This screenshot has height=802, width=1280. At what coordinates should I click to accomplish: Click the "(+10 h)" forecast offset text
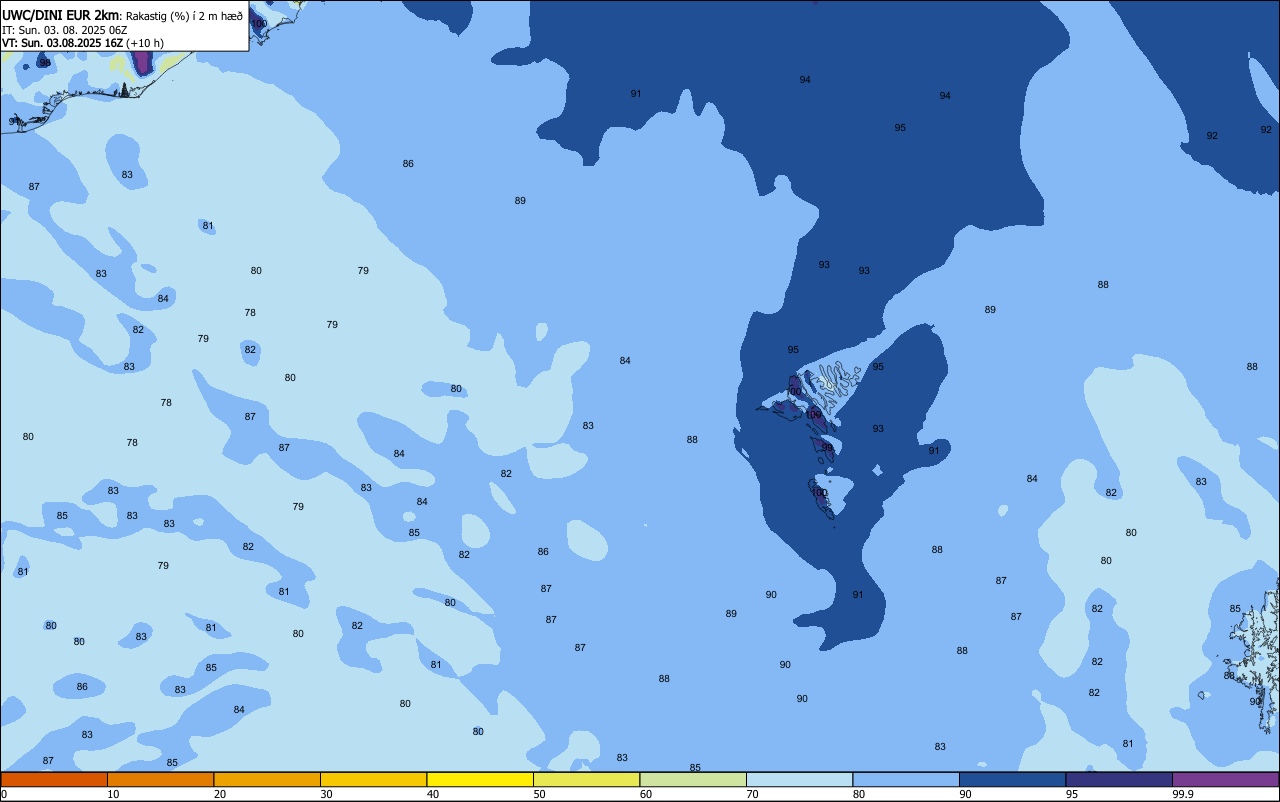coord(145,43)
